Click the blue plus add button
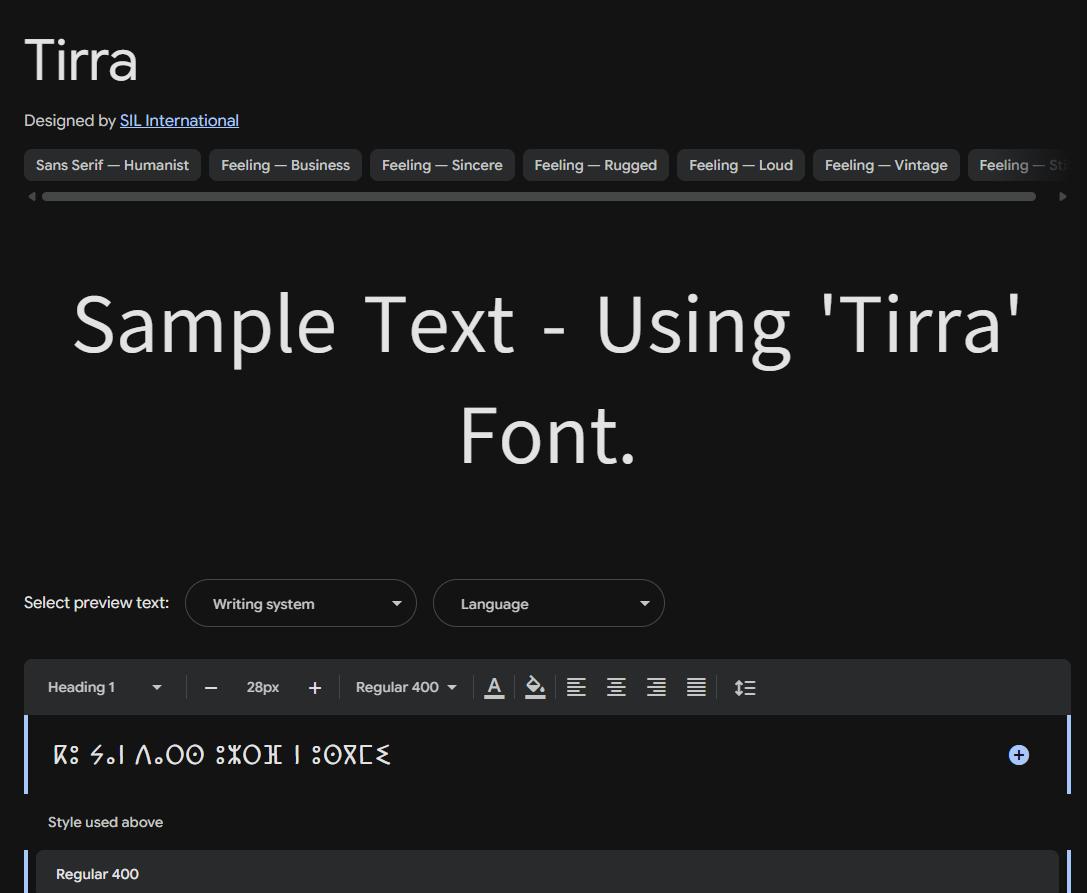The image size is (1087, 893). [x=1018, y=755]
